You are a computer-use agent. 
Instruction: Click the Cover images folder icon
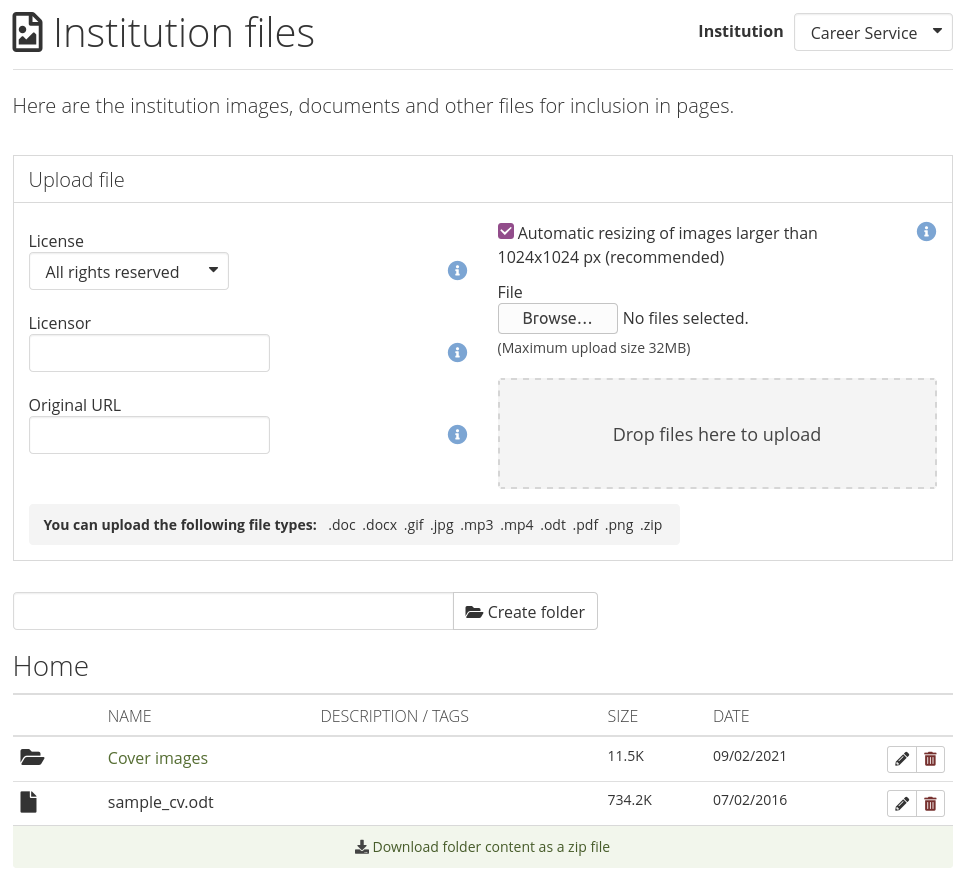[x=32, y=758]
